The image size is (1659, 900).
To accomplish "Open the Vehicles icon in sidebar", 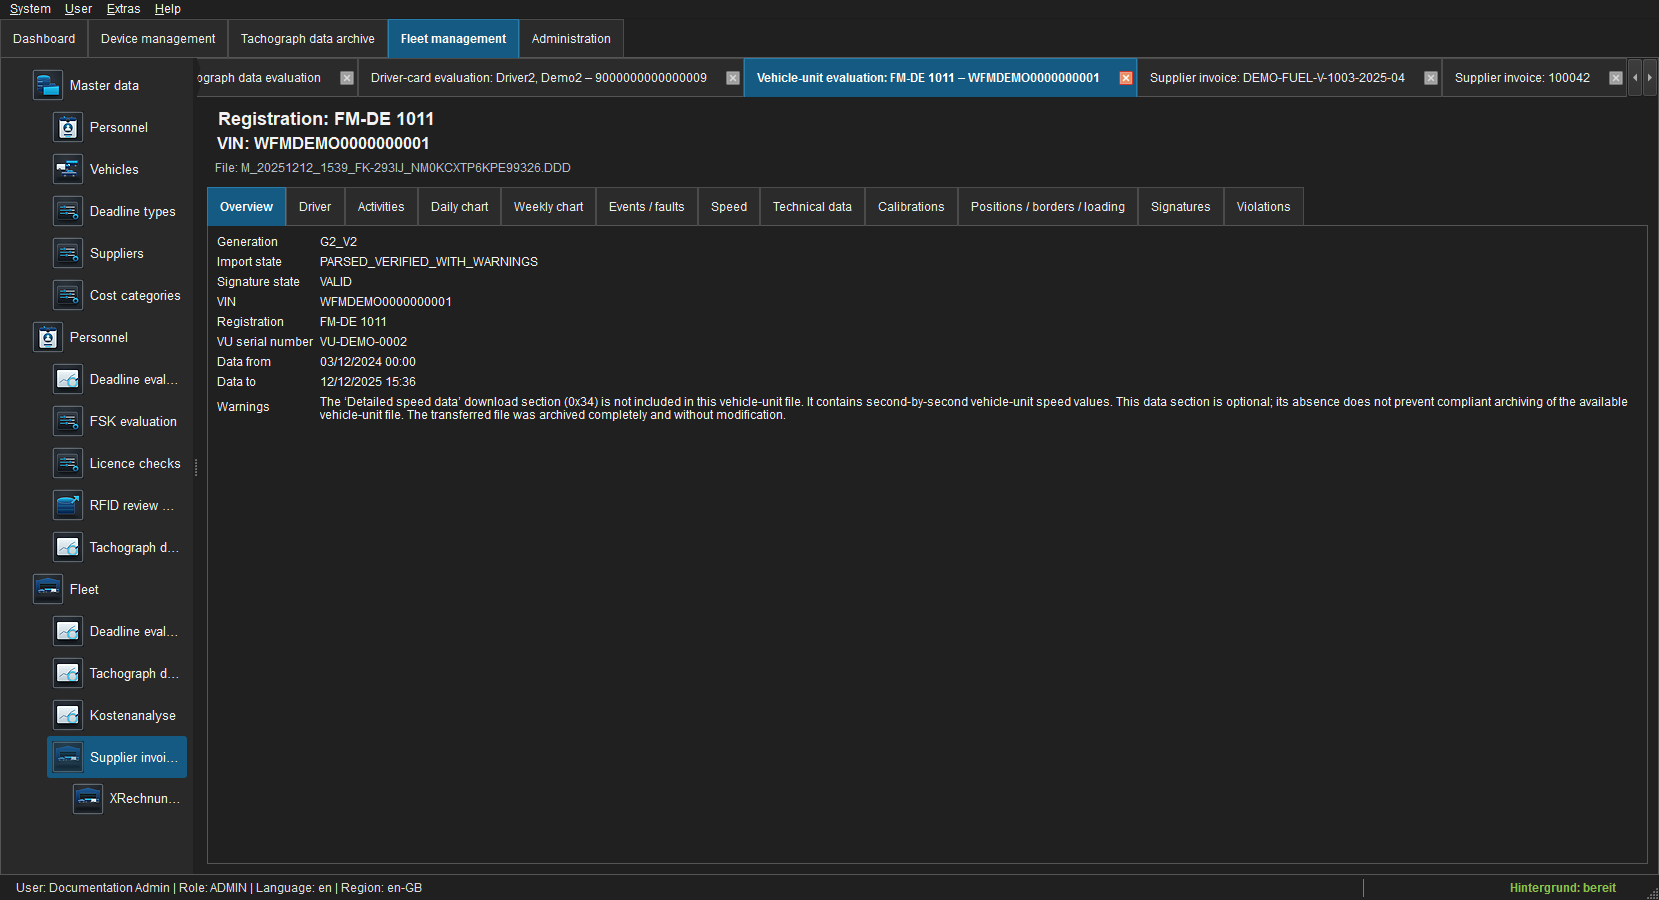I will (x=68, y=169).
